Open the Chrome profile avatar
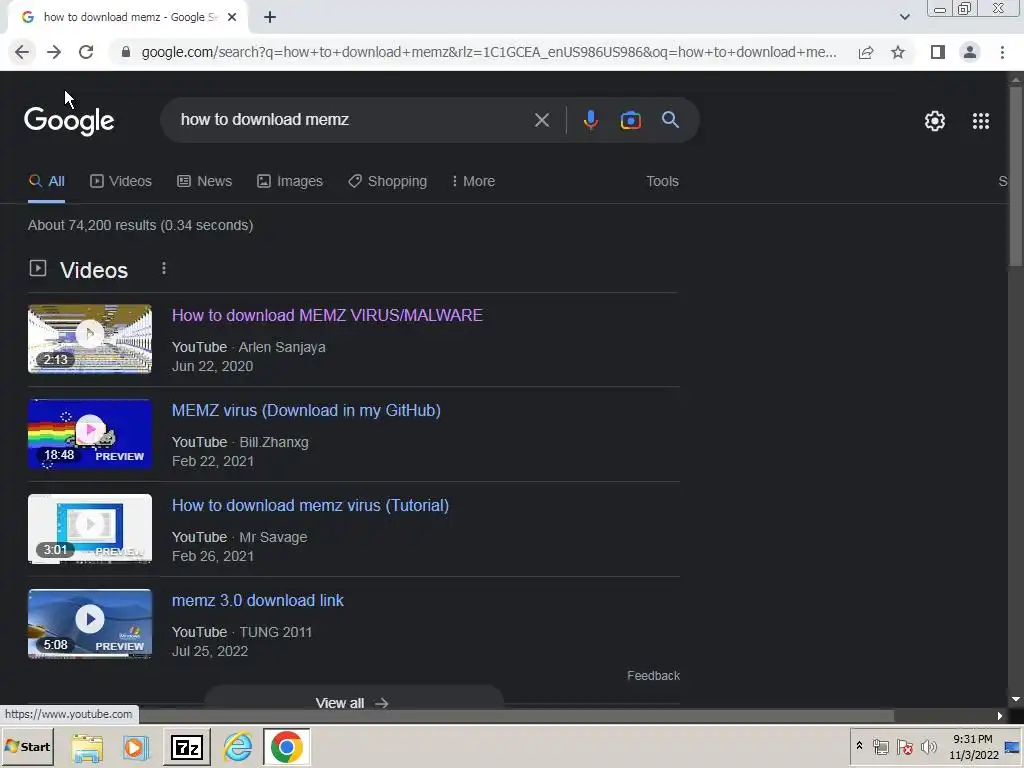1024x768 pixels. click(970, 52)
